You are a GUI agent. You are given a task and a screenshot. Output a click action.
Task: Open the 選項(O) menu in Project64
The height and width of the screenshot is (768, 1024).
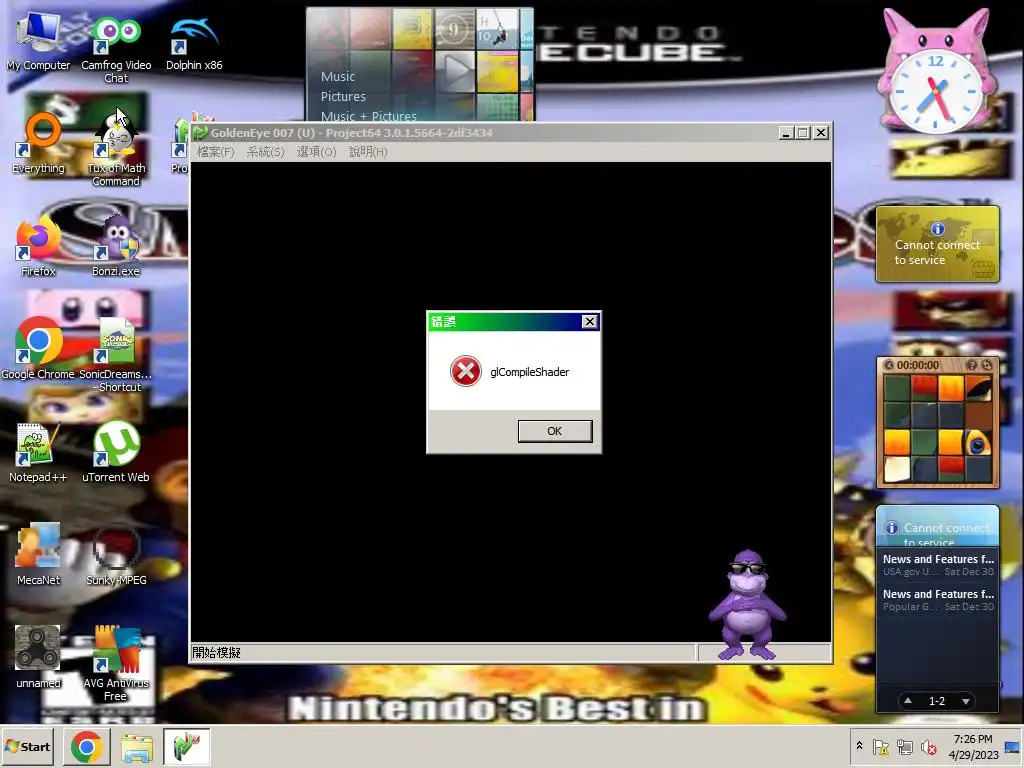(x=316, y=152)
